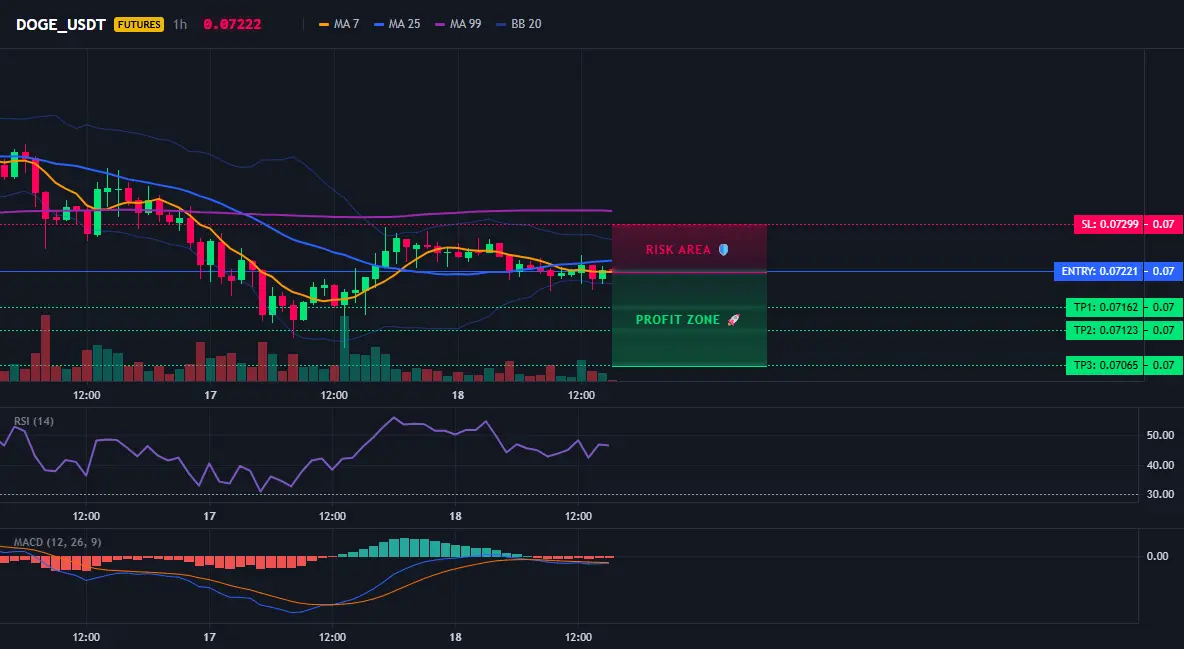Click the current price 0.07222
This screenshot has height=649, width=1184.
(x=232, y=24)
